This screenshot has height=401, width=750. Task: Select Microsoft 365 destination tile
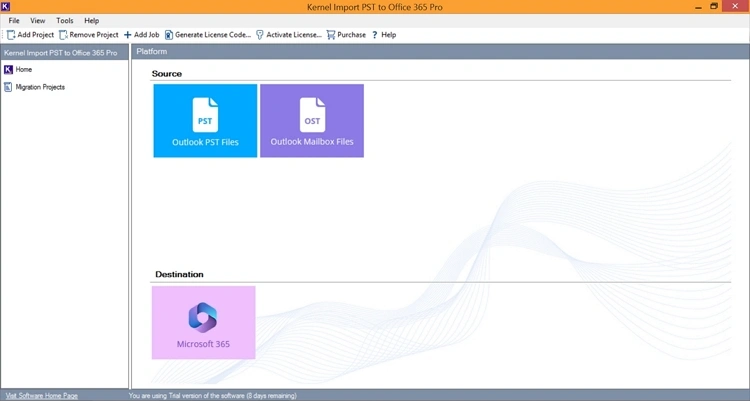click(204, 323)
